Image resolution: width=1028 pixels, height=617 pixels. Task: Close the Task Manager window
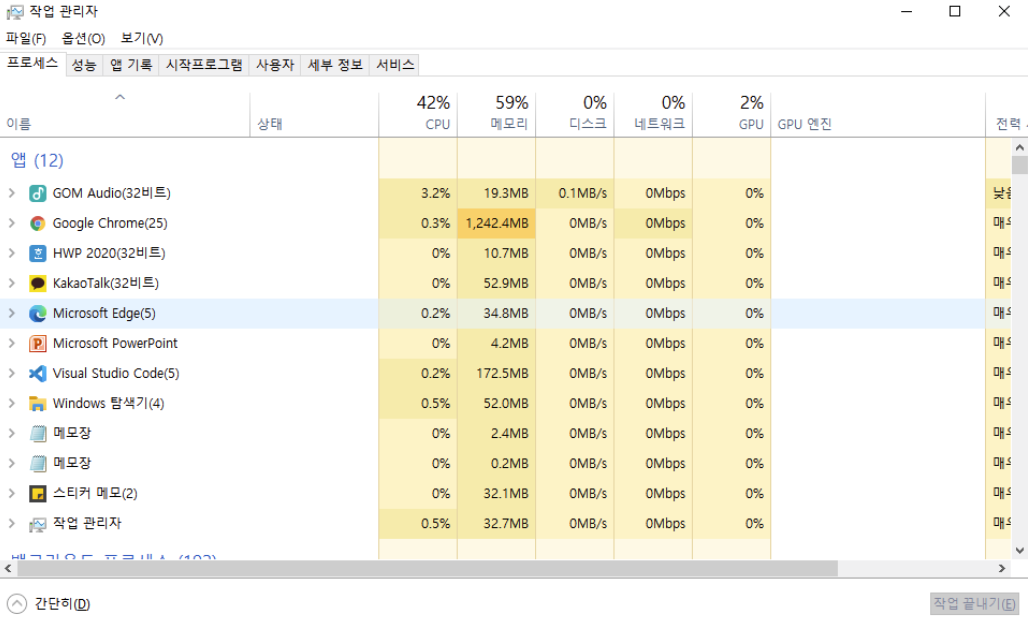coord(1004,11)
